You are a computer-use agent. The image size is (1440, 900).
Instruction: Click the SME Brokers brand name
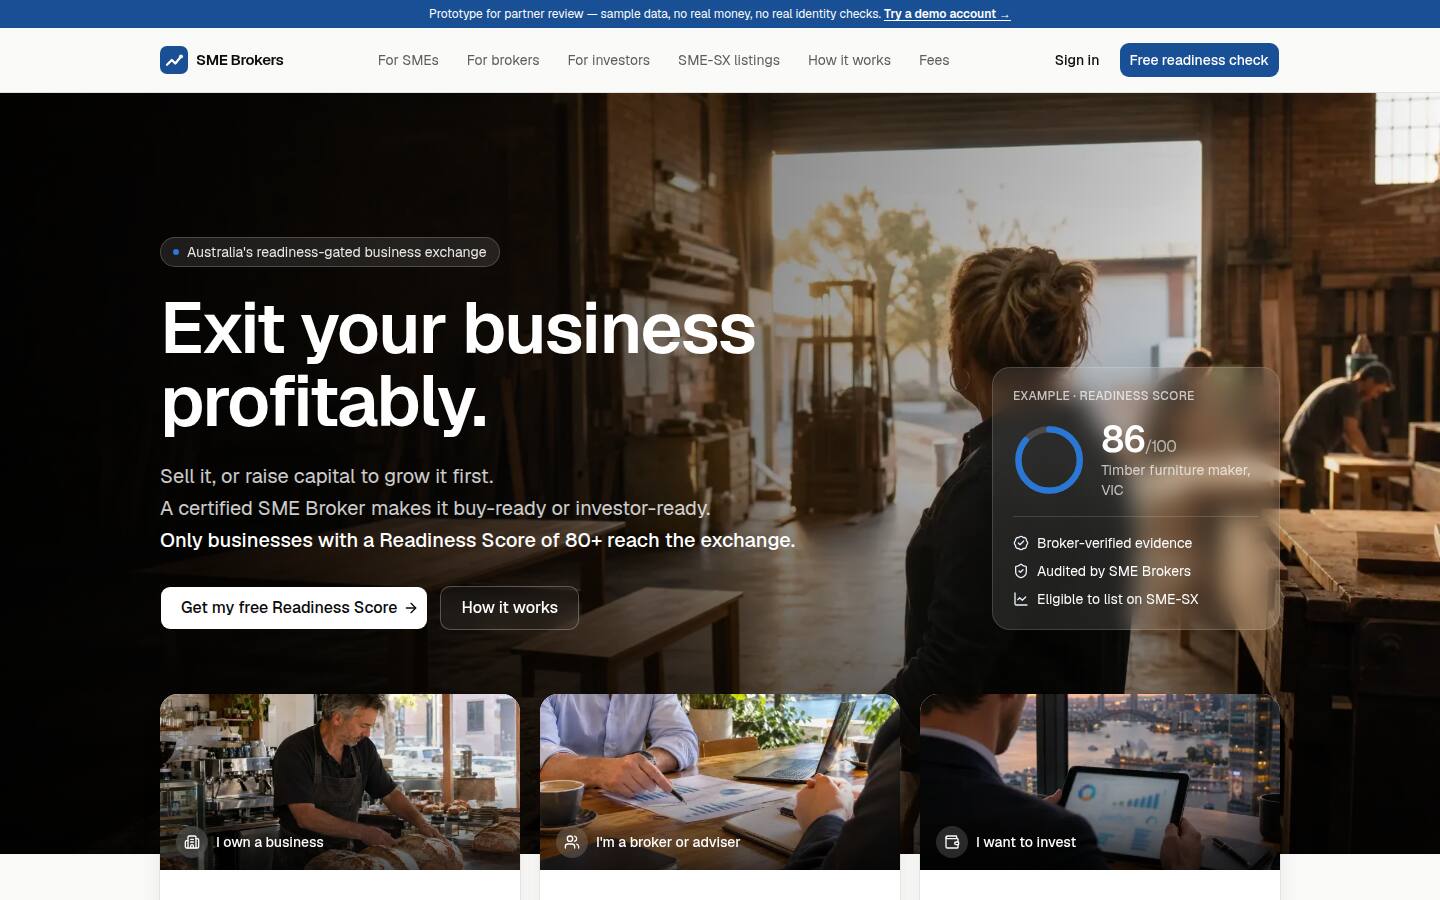[x=240, y=60]
